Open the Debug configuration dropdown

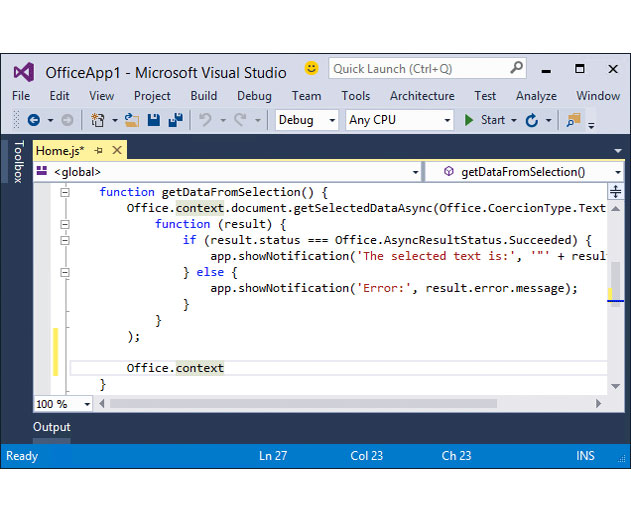(x=307, y=120)
